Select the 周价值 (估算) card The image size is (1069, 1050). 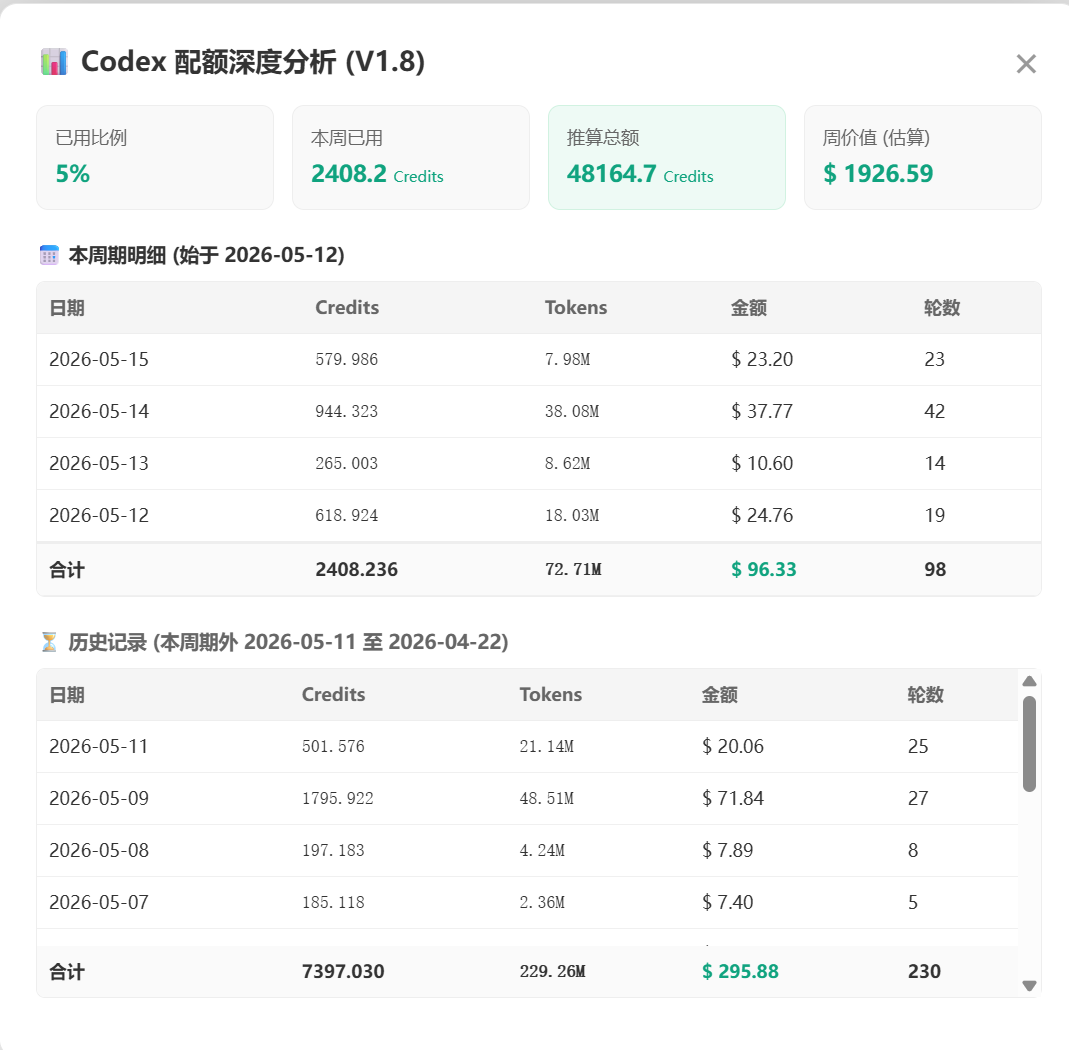922,158
